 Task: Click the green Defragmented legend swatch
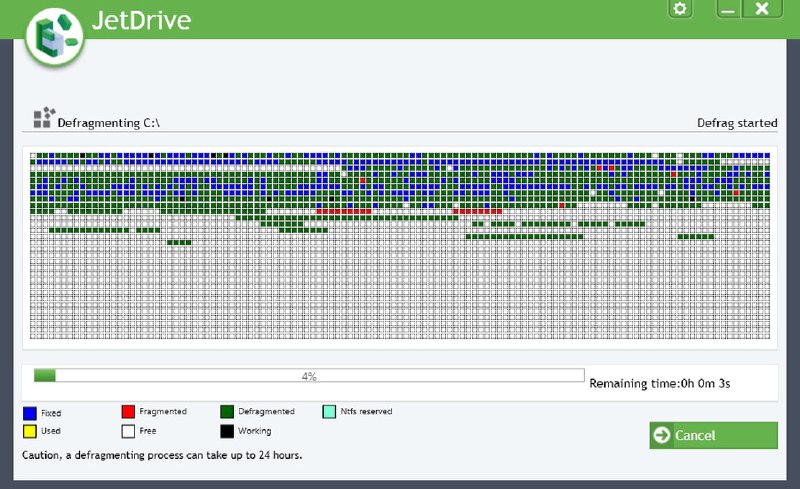click(x=228, y=412)
